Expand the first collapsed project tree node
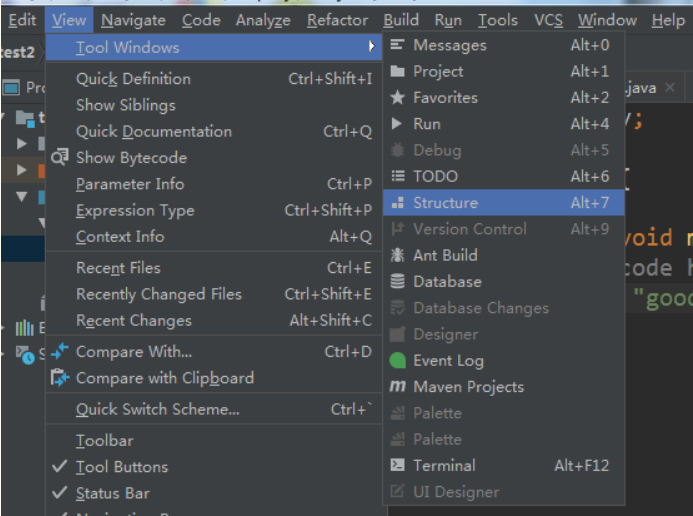The width and height of the screenshot is (693, 516). [x=21, y=144]
